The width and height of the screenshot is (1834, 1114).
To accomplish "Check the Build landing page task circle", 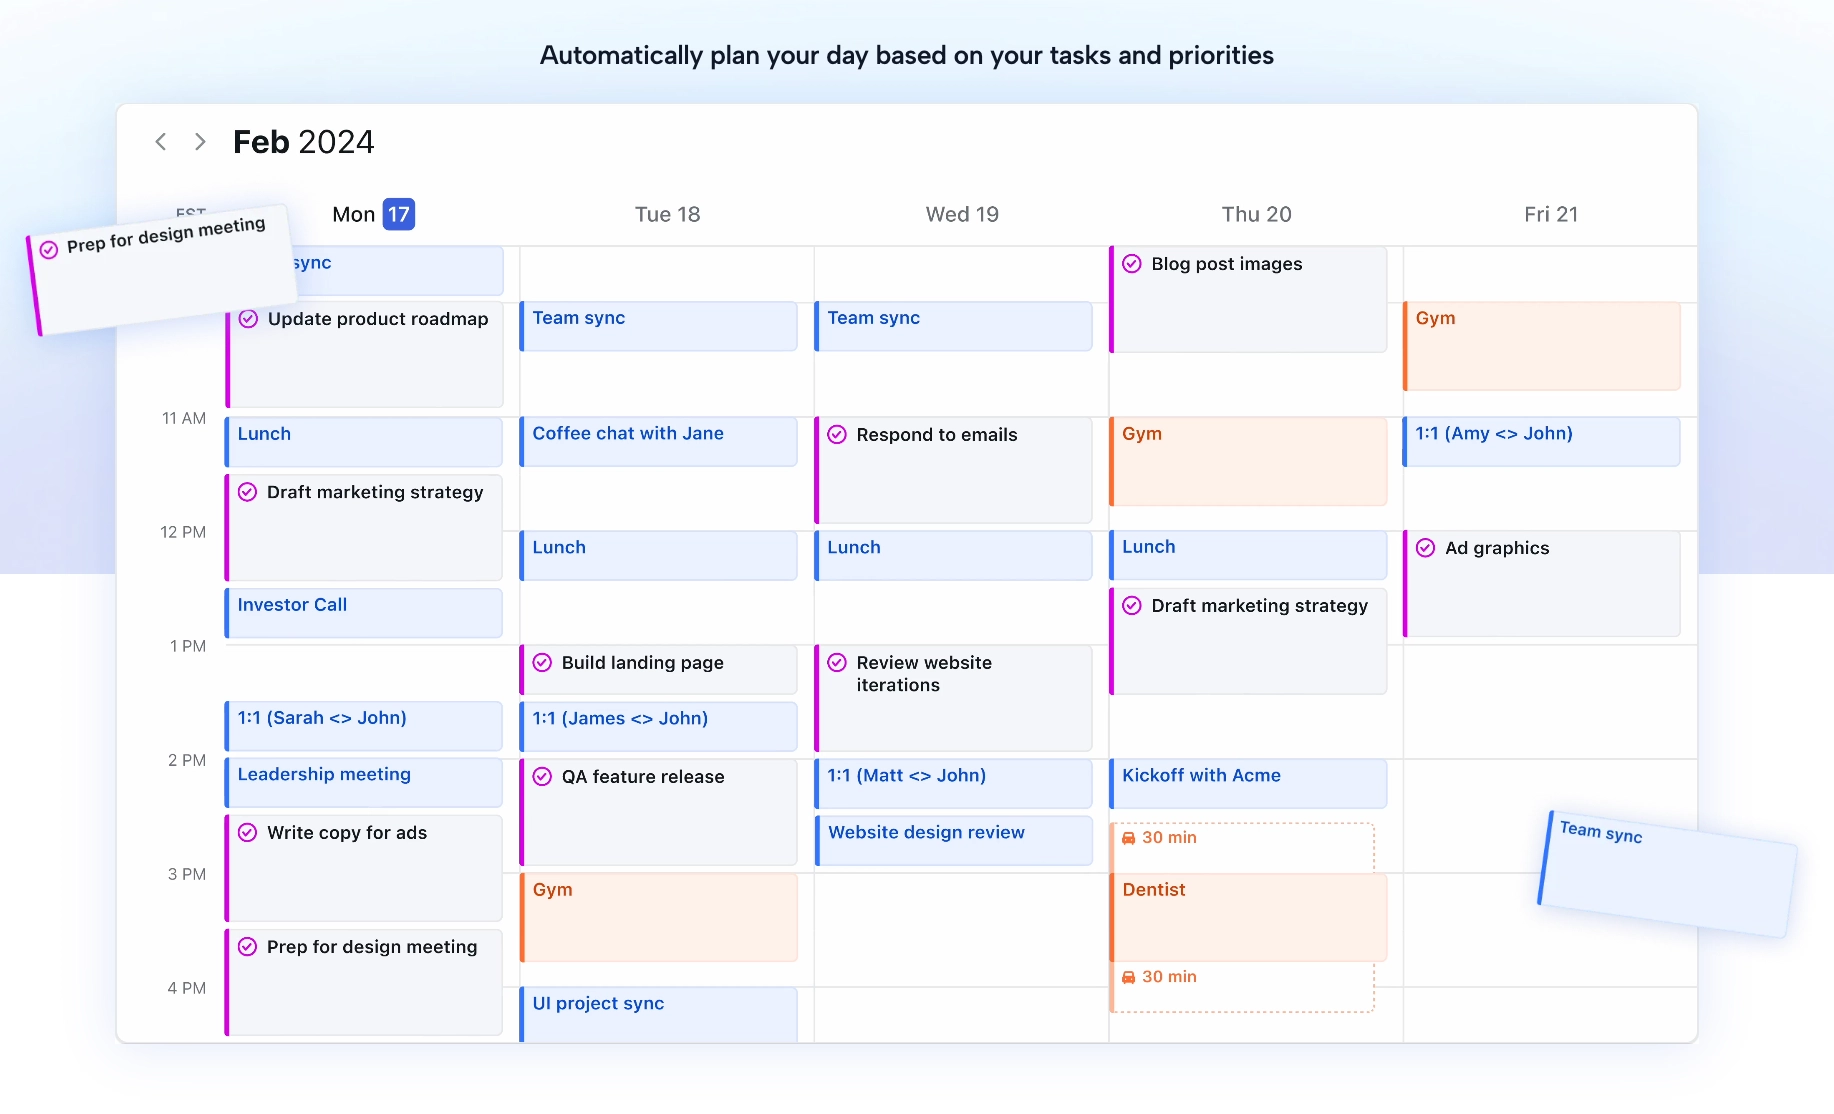I will (x=542, y=663).
